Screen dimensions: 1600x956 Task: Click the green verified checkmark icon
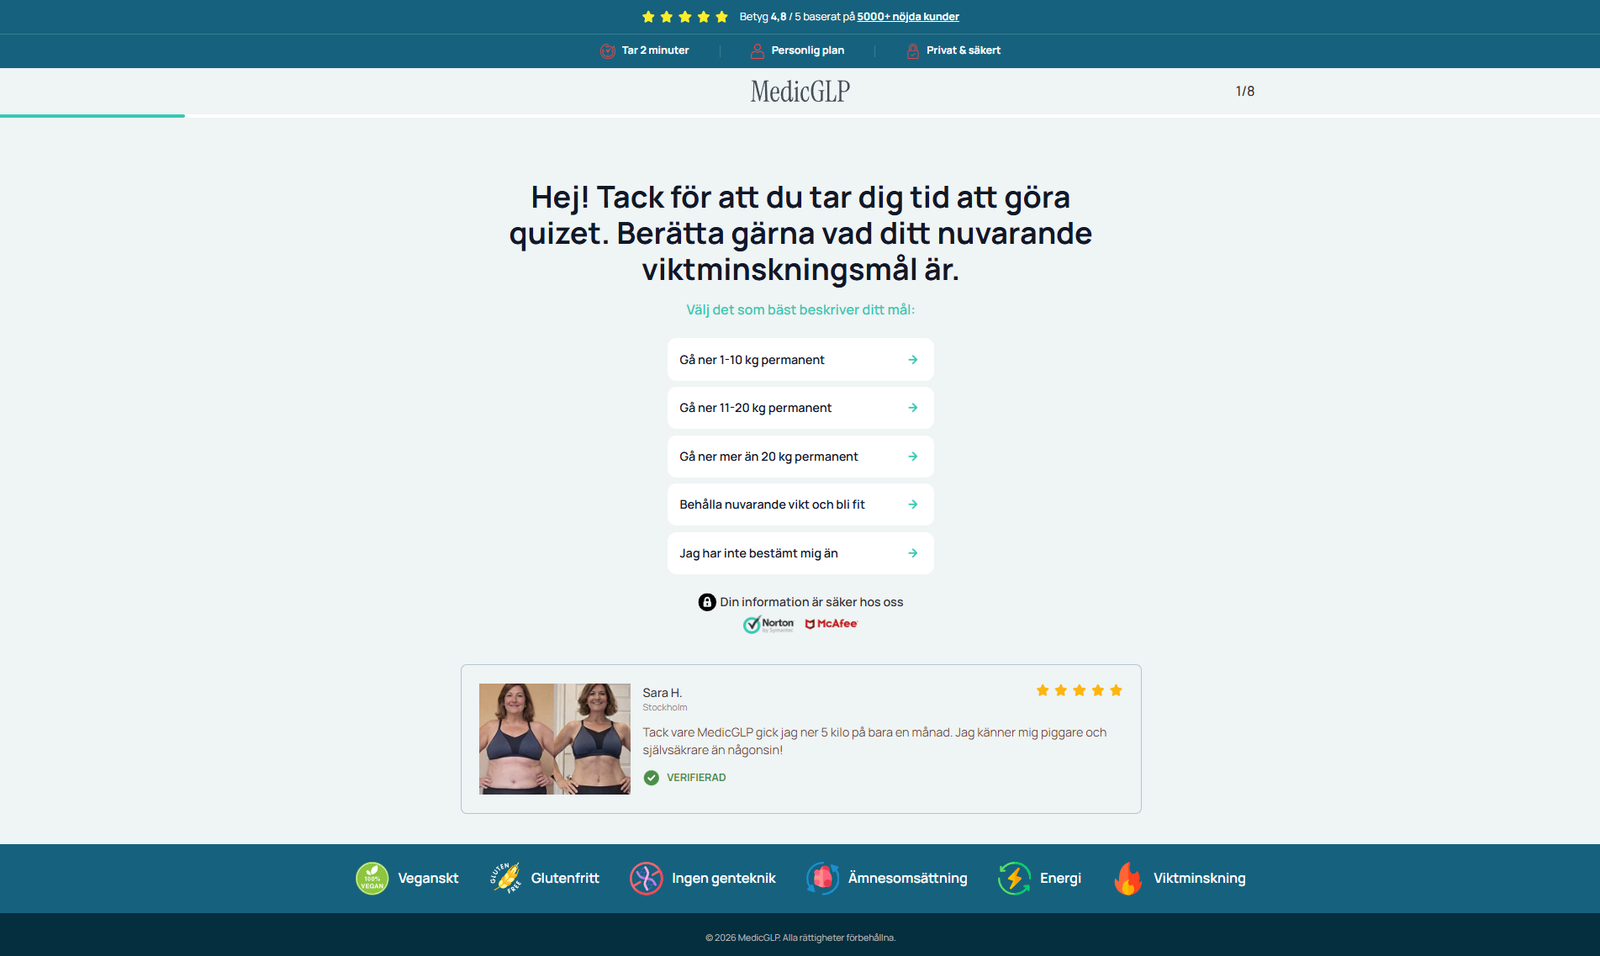[651, 778]
